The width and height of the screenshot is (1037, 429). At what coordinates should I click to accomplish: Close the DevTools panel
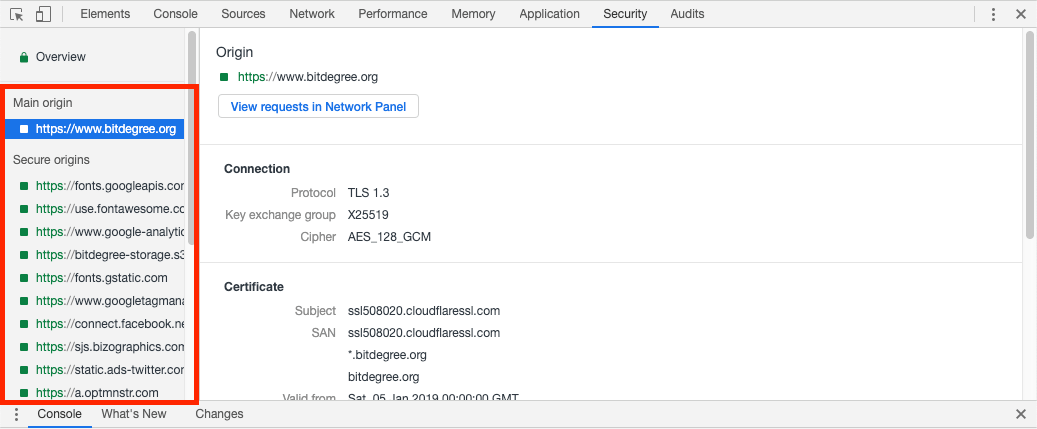[1020, 14]
